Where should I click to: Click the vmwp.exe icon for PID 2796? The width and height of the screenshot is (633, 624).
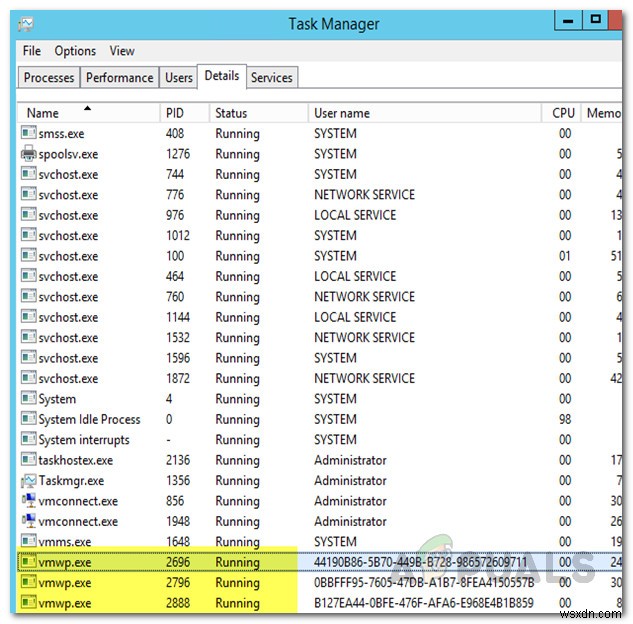pyautogui.click(x=28, y=582)
